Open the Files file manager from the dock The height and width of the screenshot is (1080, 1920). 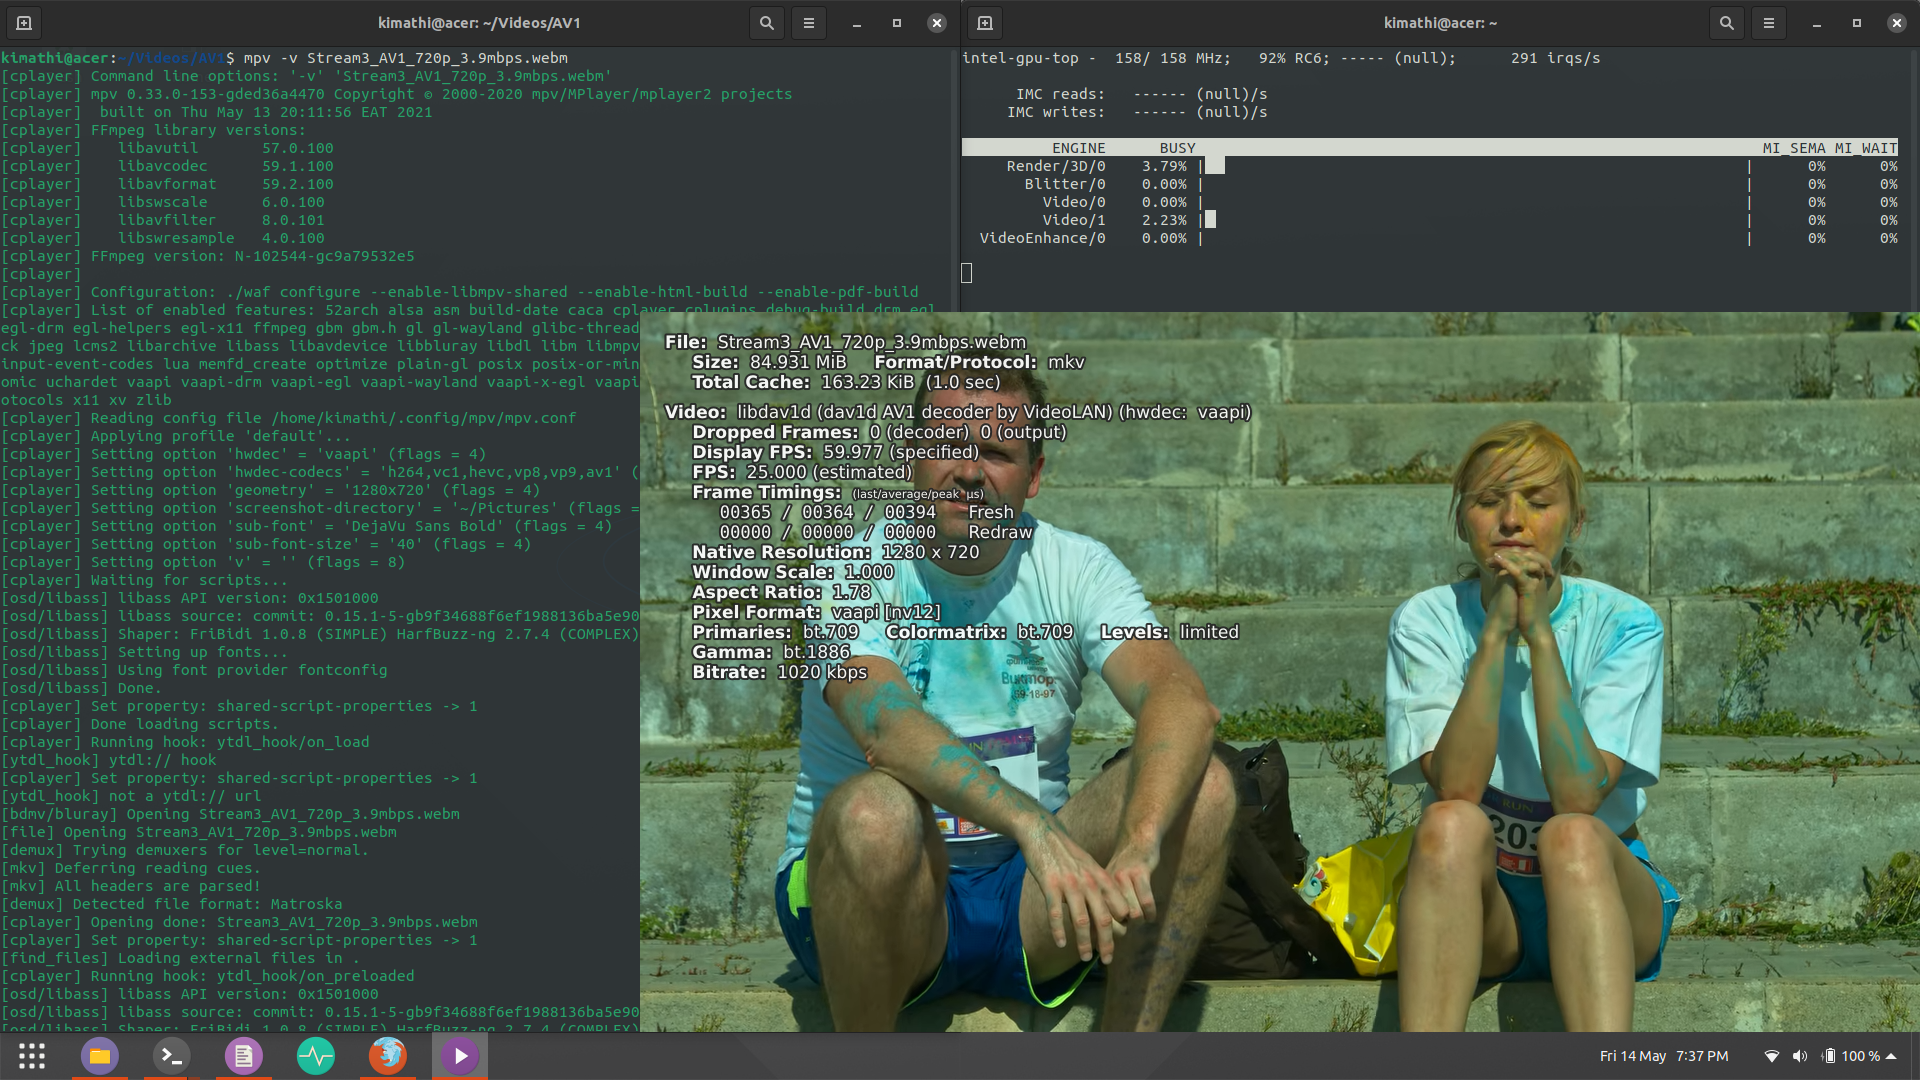click(x=99, y=1055)
